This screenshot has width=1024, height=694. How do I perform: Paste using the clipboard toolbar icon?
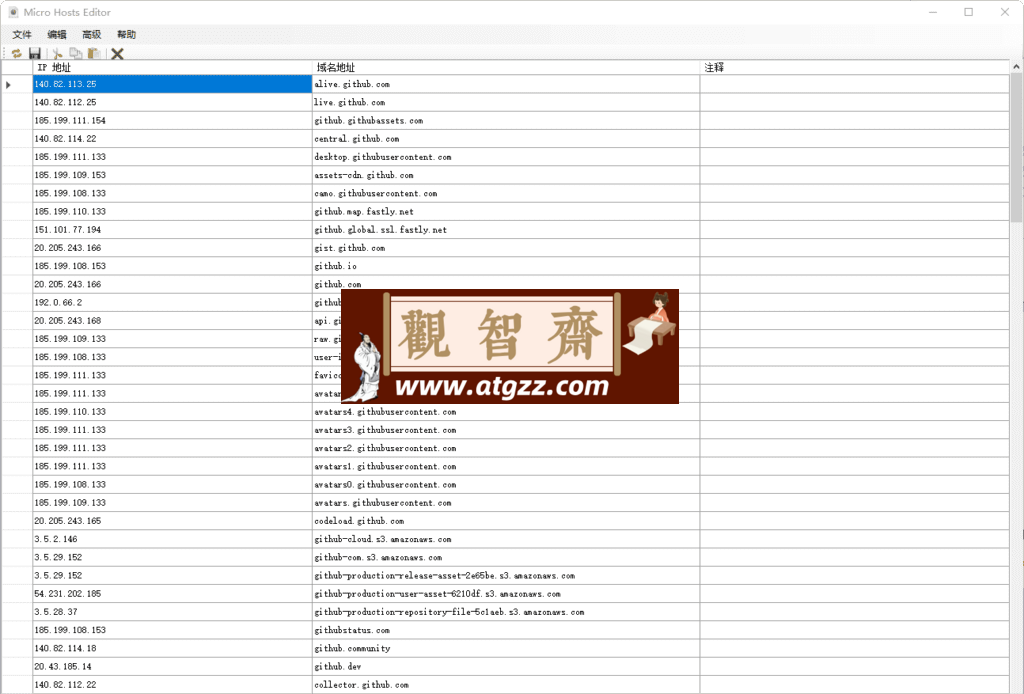coord(95,54)
